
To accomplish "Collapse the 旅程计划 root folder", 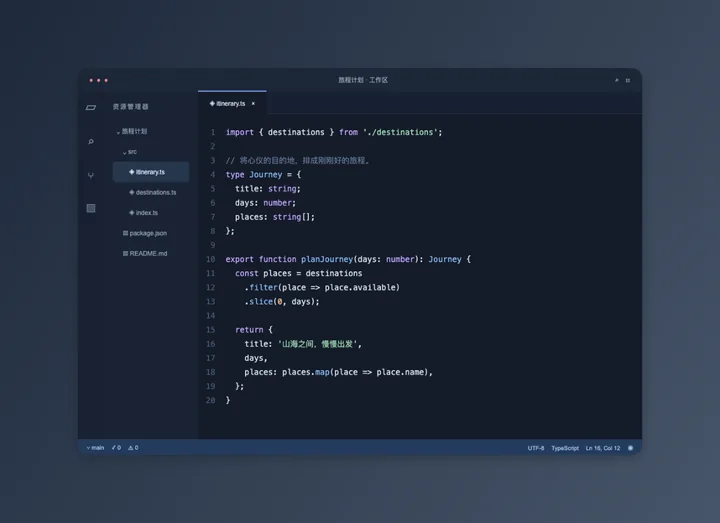I will pos(118,132).
